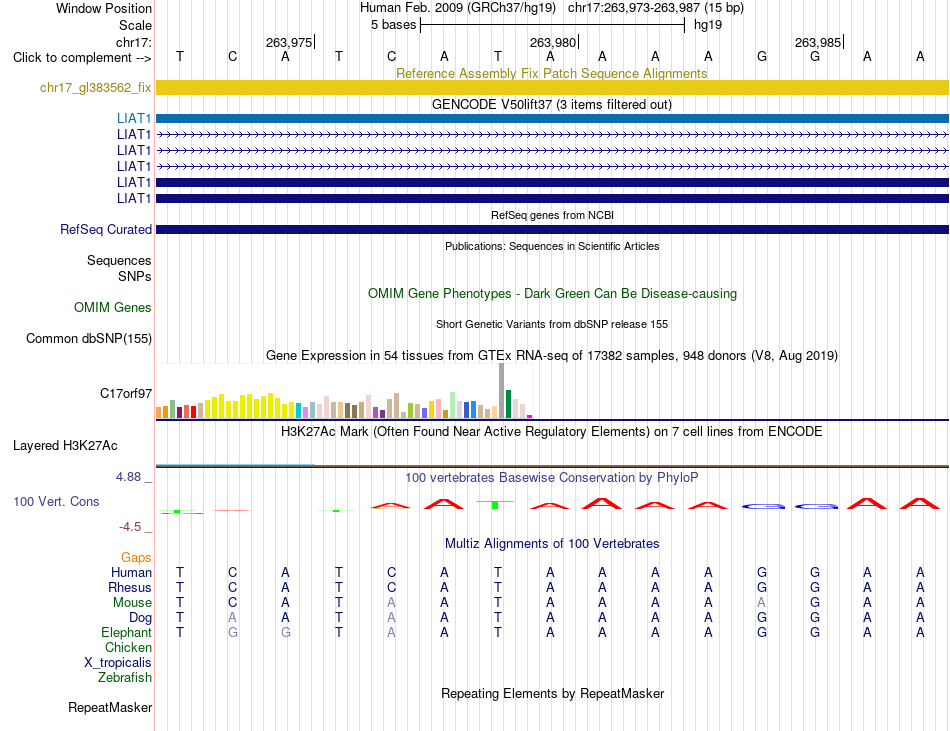Click the Chicken species label

[x=128, y=647]
